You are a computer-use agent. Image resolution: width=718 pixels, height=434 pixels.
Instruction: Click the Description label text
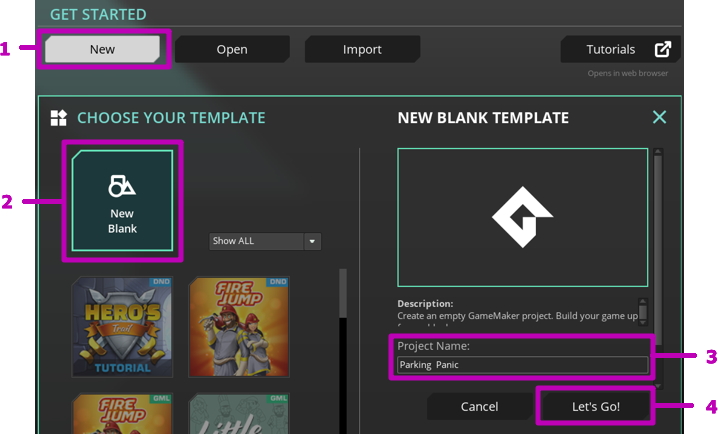tap(425, 304)
